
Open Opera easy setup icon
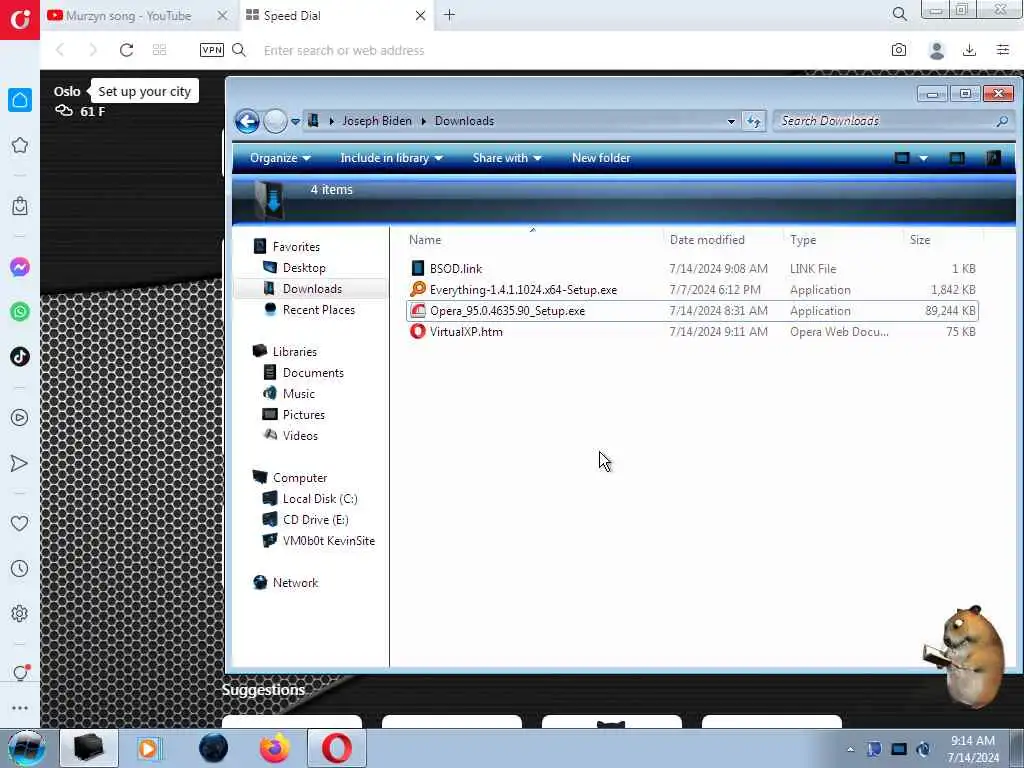[1003, 50]
